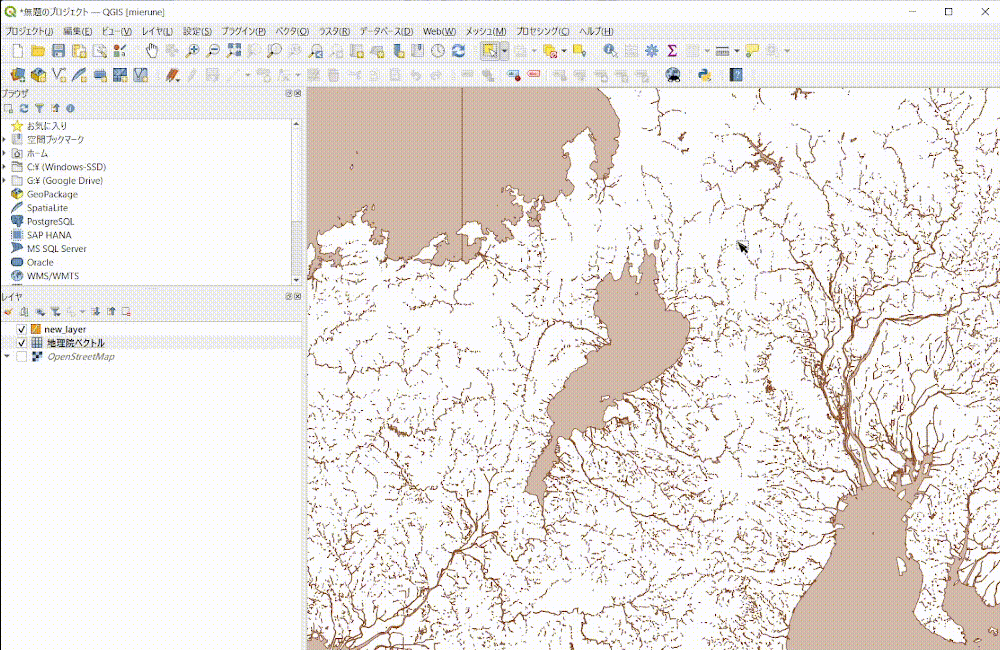The image size is (1000, 650).
Task: Toggle visibility of new_layer
Action: tap(21, 329)
